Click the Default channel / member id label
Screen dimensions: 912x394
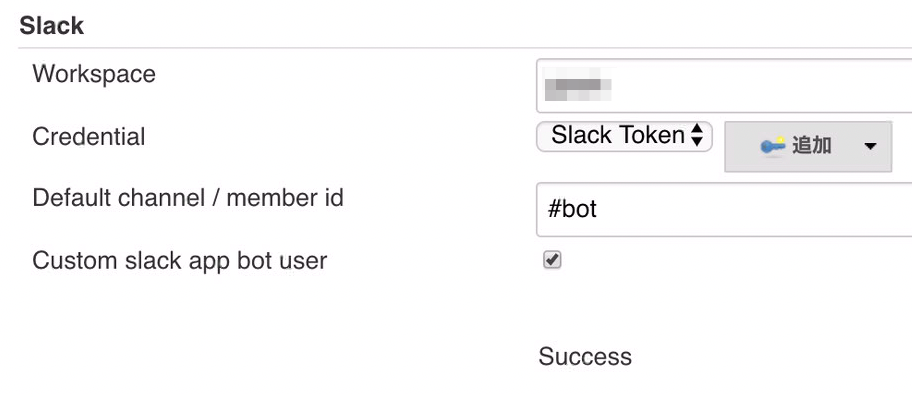[x=188, y=198]
